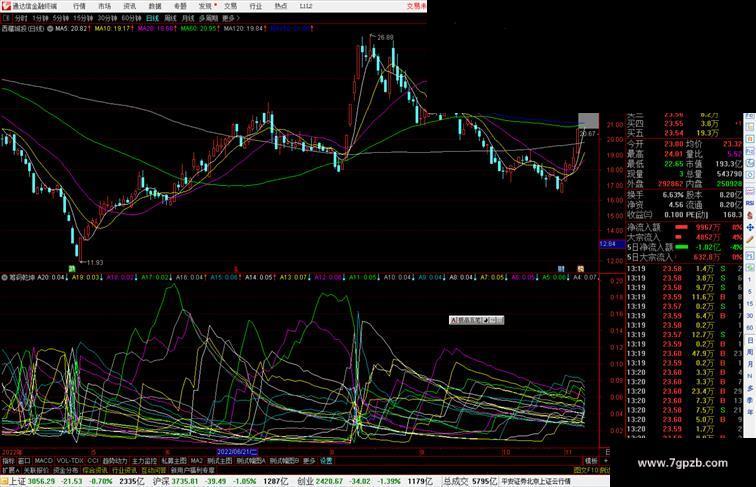
Task: Click the green marker at chart bottom left
Action: point(72,269)
